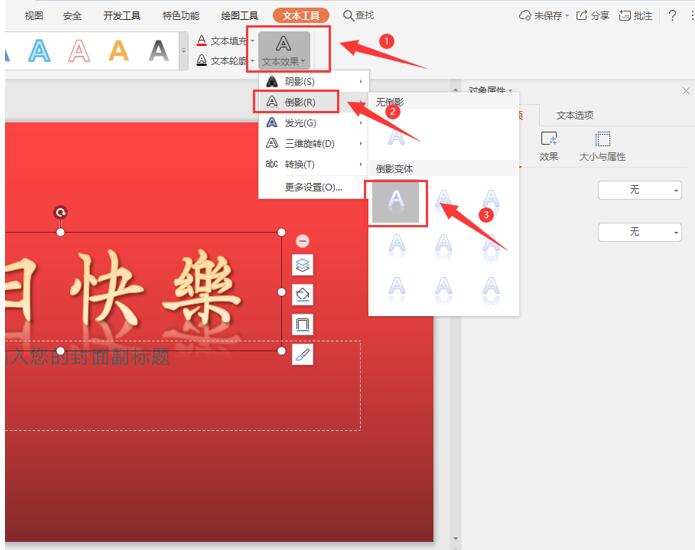Pick the first reflection variant in third row

(x=397, y=289)
